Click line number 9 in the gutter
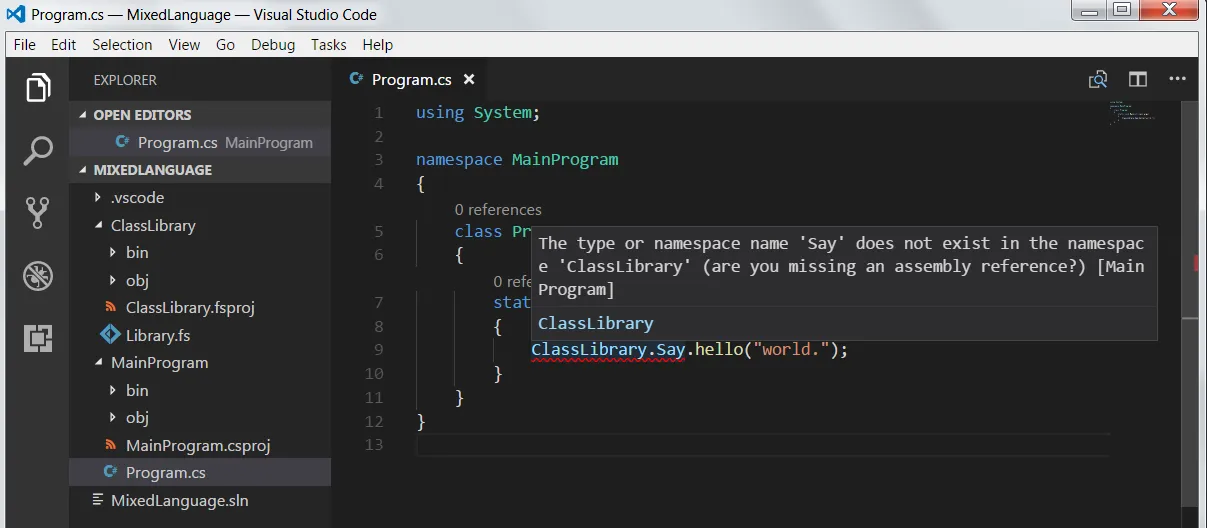This screenshot has width=1207, height=528. point(378,350)
